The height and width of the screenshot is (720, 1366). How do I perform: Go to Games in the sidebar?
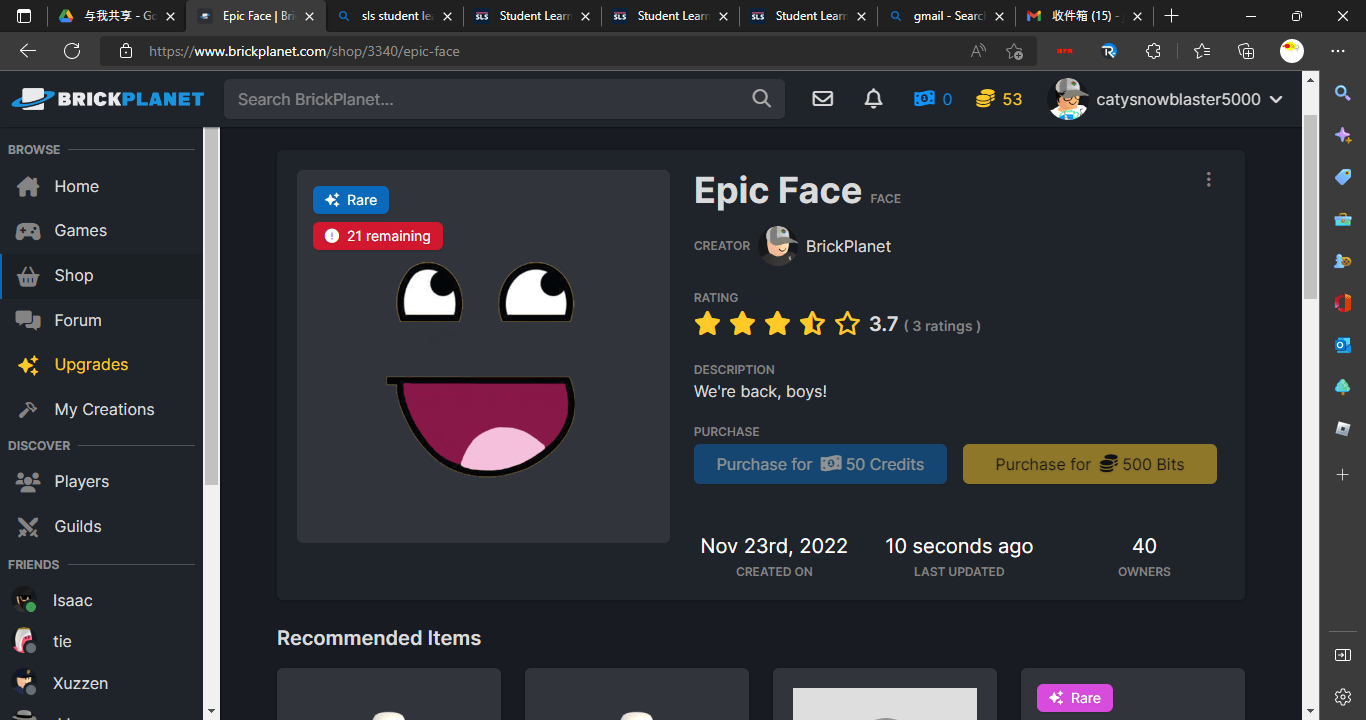tap(80, 231)
